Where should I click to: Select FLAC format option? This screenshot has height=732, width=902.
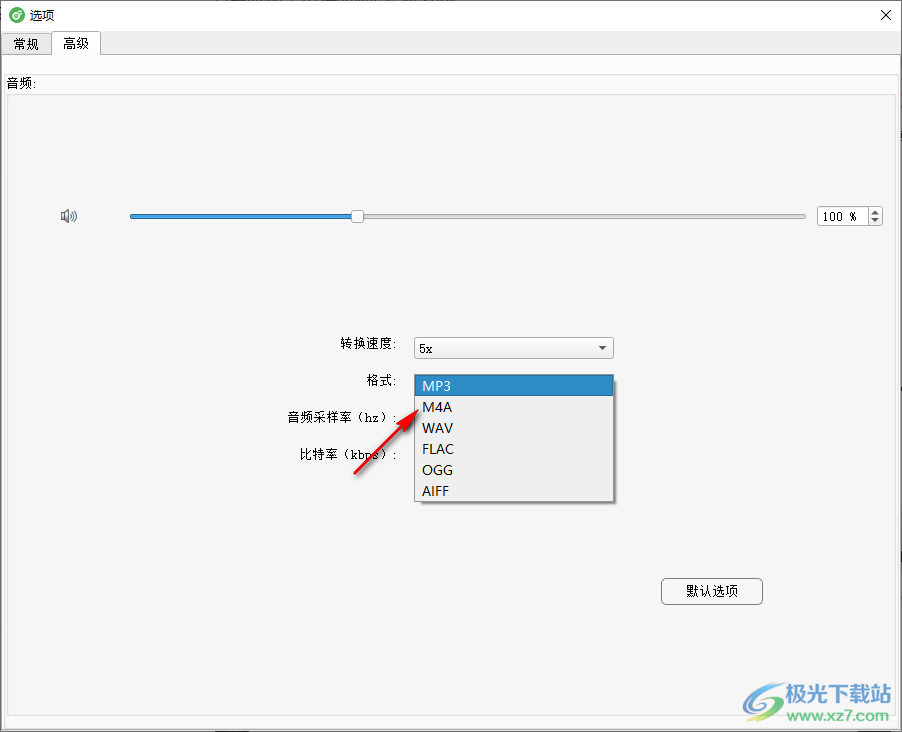click(x=514, y=449)
